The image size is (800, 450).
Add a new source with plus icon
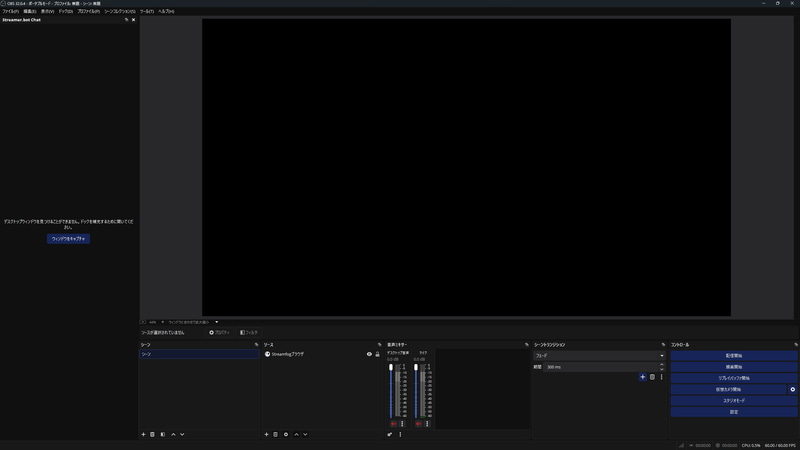[x=266, y=435]
